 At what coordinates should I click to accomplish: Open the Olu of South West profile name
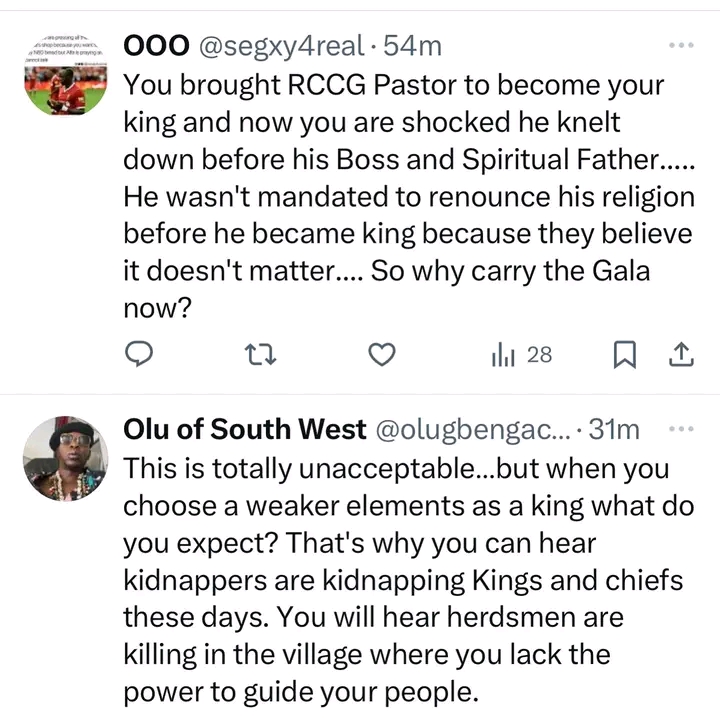244,430
